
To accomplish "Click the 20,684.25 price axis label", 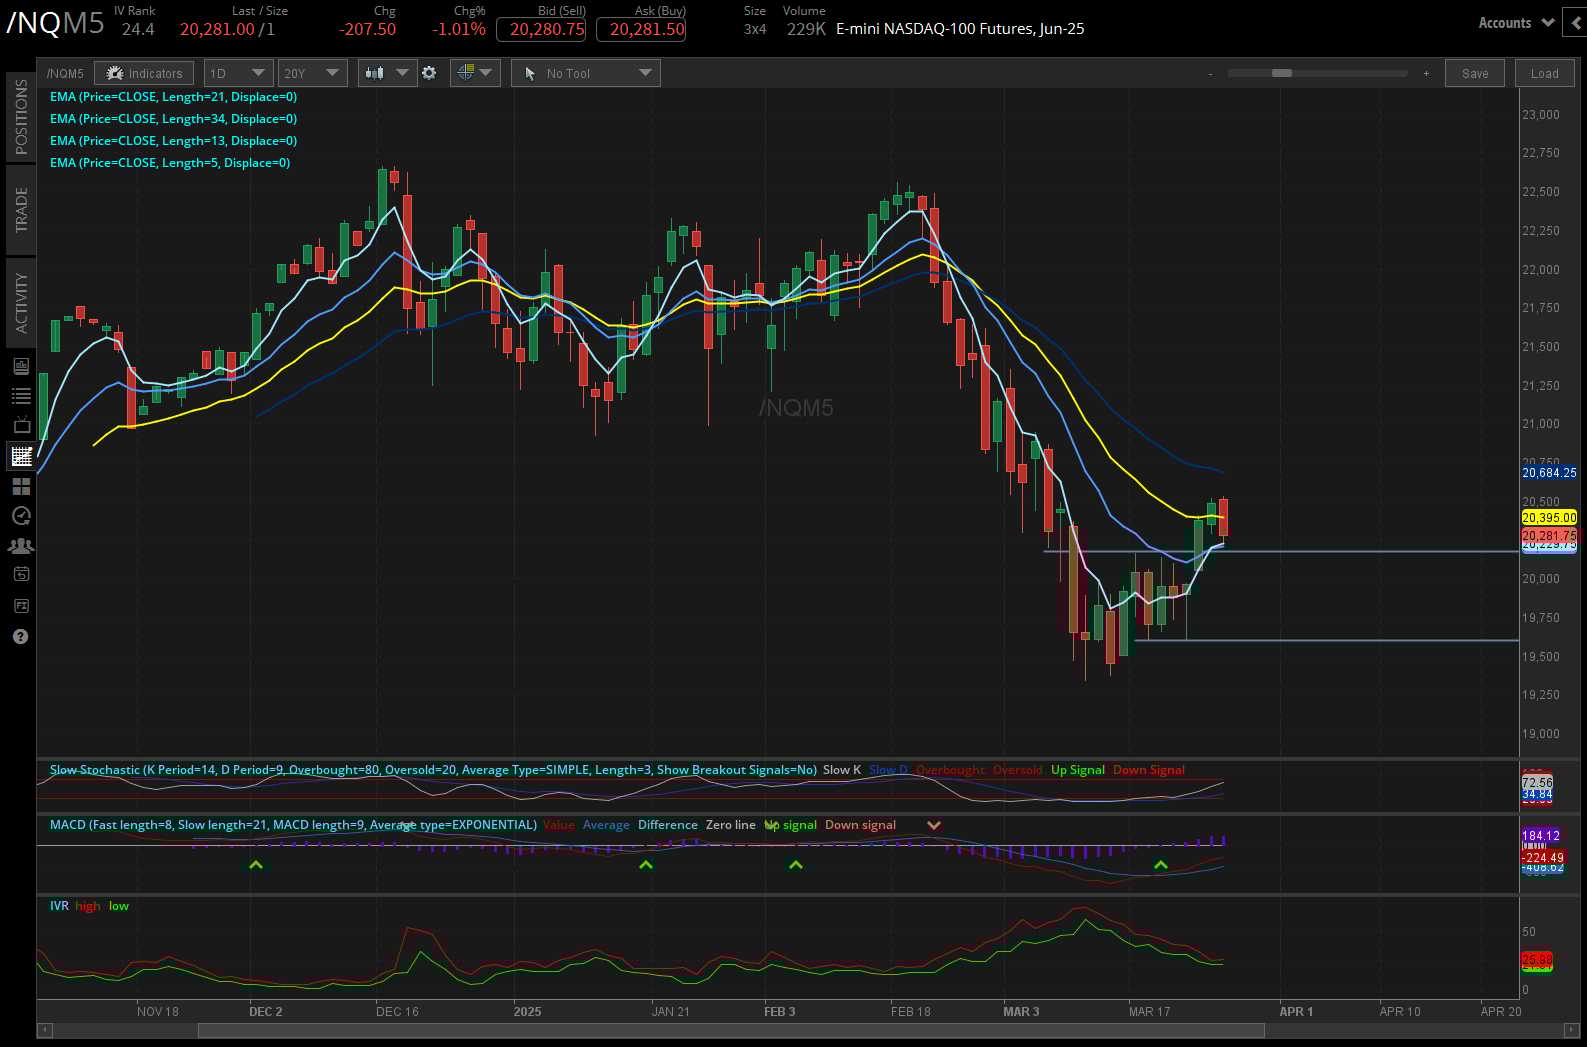I will click(x=1549, y=473).
